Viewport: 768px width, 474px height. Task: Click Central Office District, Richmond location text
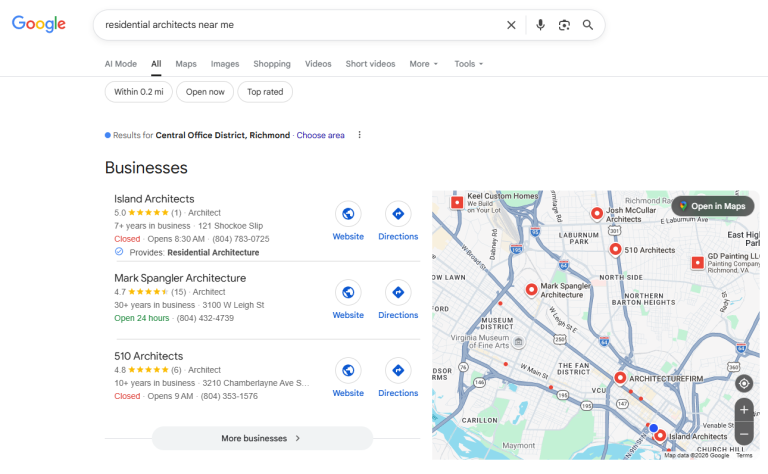223,135
